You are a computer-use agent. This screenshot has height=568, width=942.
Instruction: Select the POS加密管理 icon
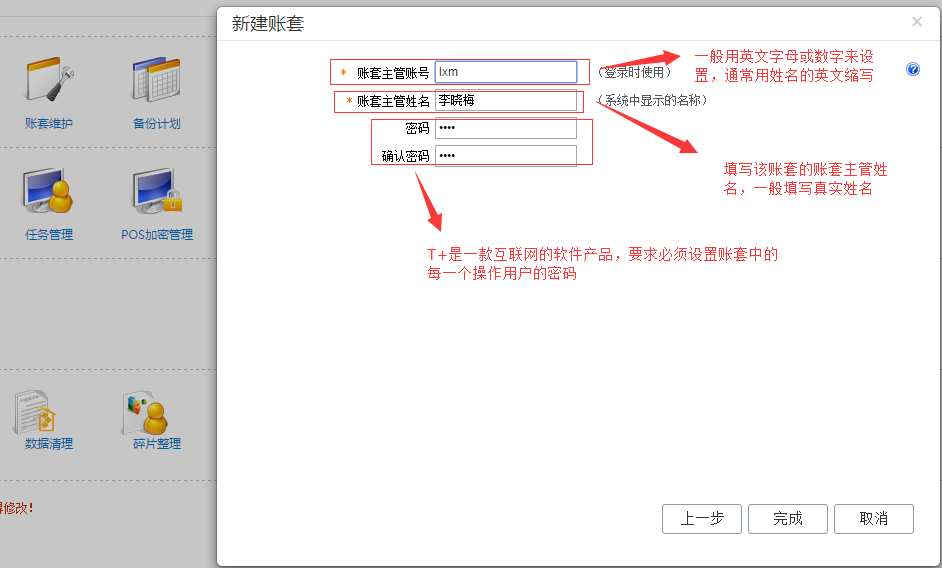click(x=157, y=190)
